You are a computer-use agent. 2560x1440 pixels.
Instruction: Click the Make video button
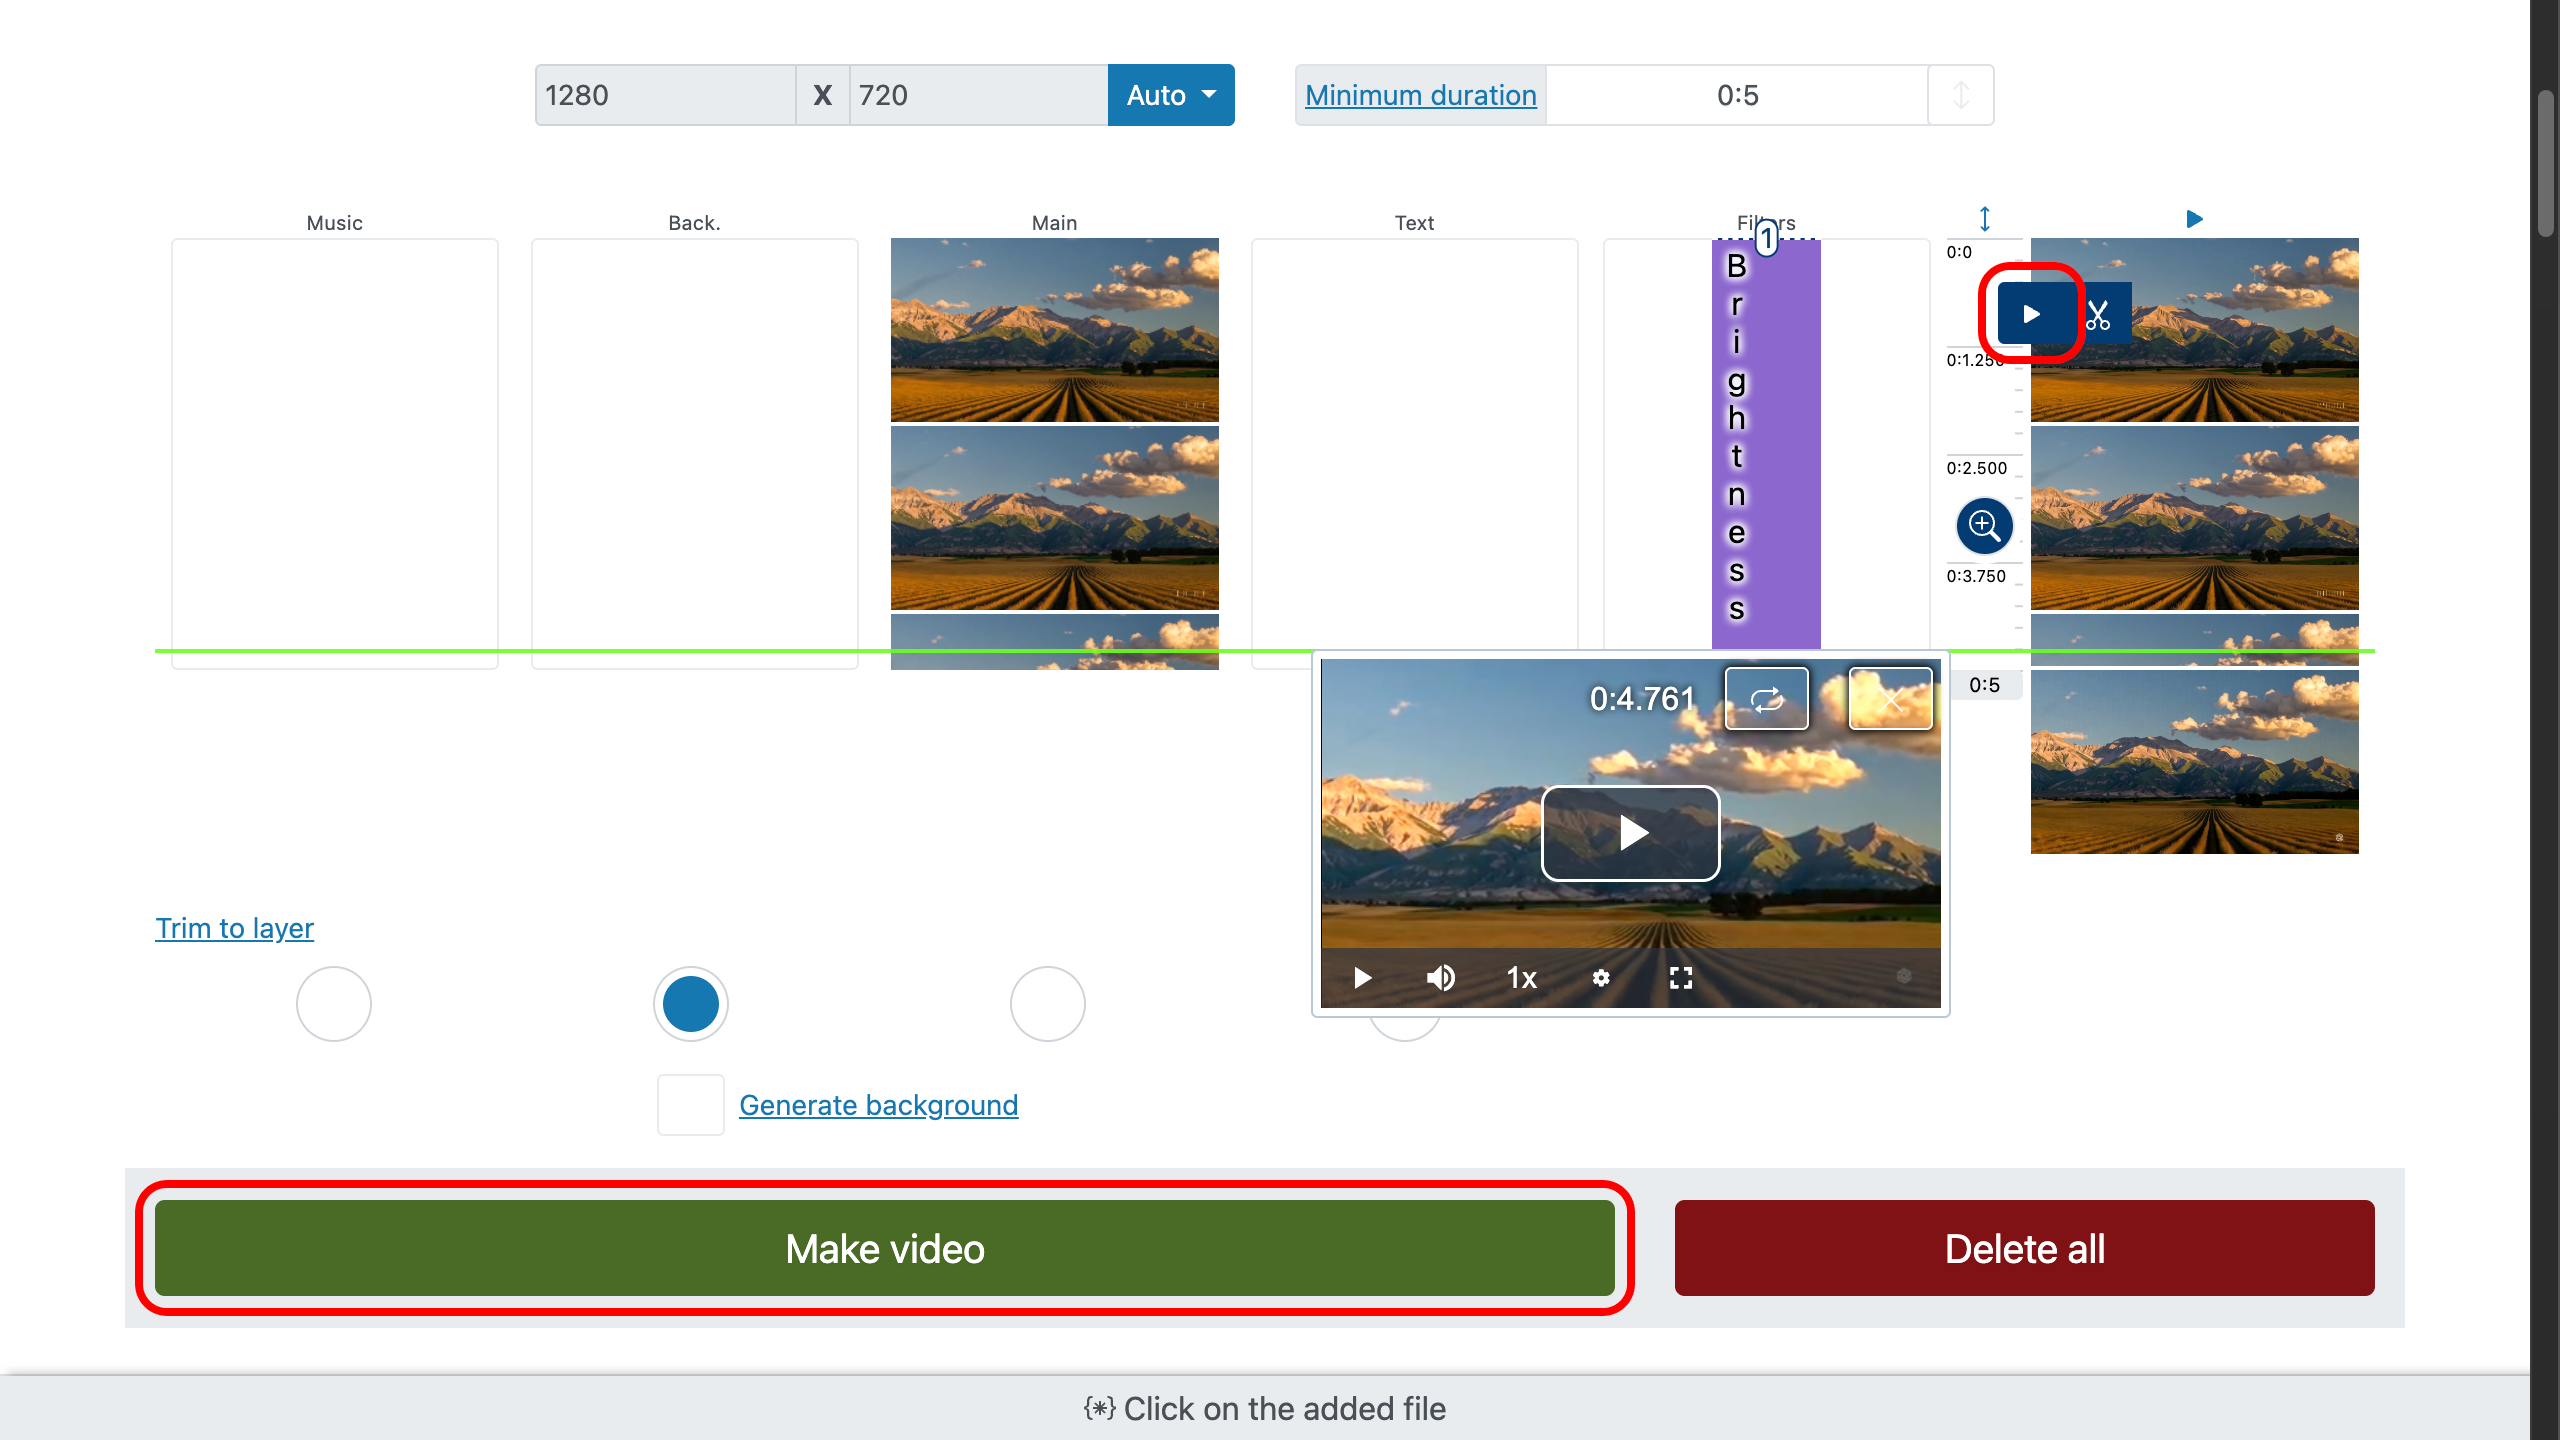coord(884,1248)
